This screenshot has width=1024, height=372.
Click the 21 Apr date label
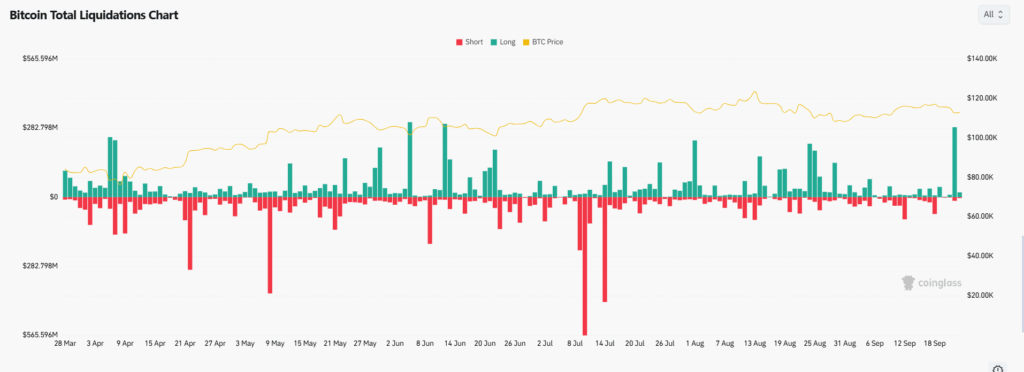click(185, 343)
